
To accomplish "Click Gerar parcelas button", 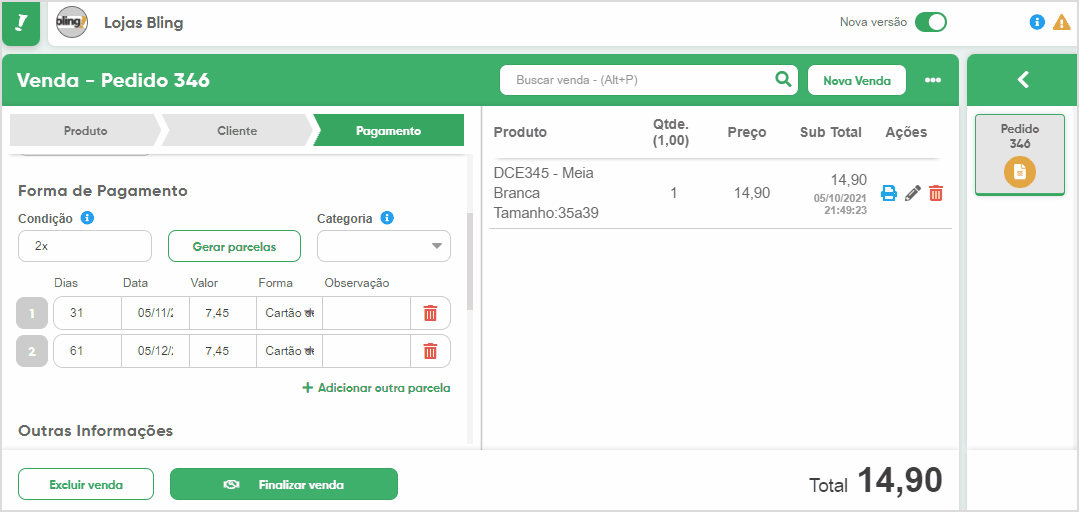I will [234, 246].
